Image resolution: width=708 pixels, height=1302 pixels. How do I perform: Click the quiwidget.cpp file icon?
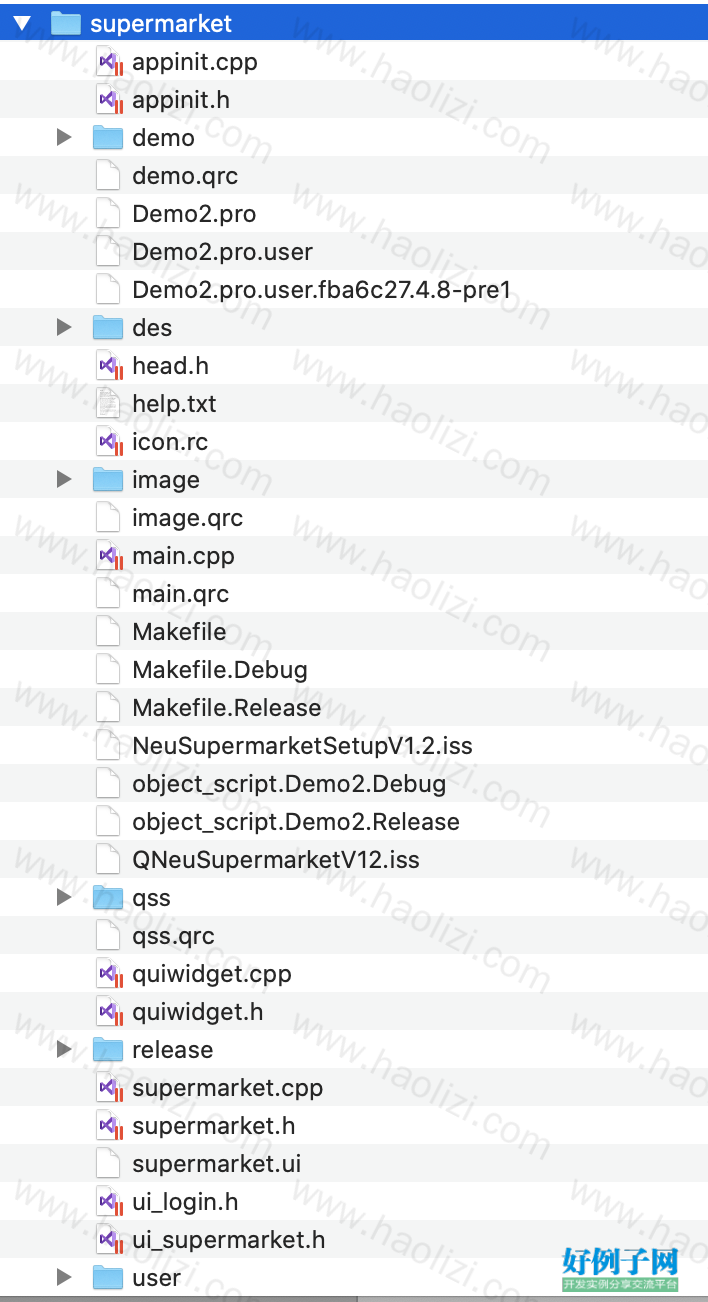pyautogui.click(x=109, y=974)
